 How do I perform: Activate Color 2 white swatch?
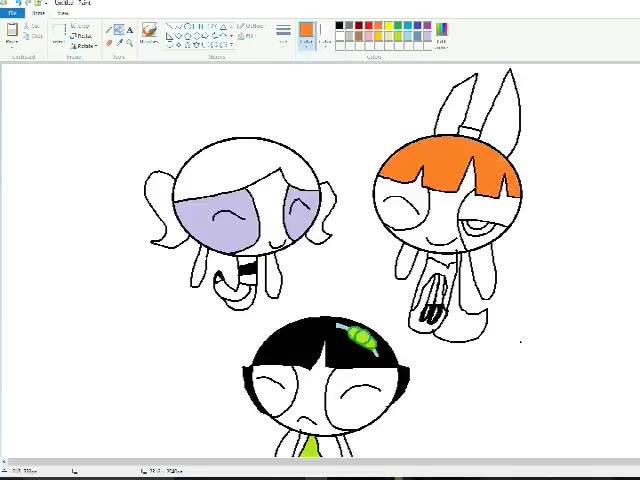click(x=324, y=35)
